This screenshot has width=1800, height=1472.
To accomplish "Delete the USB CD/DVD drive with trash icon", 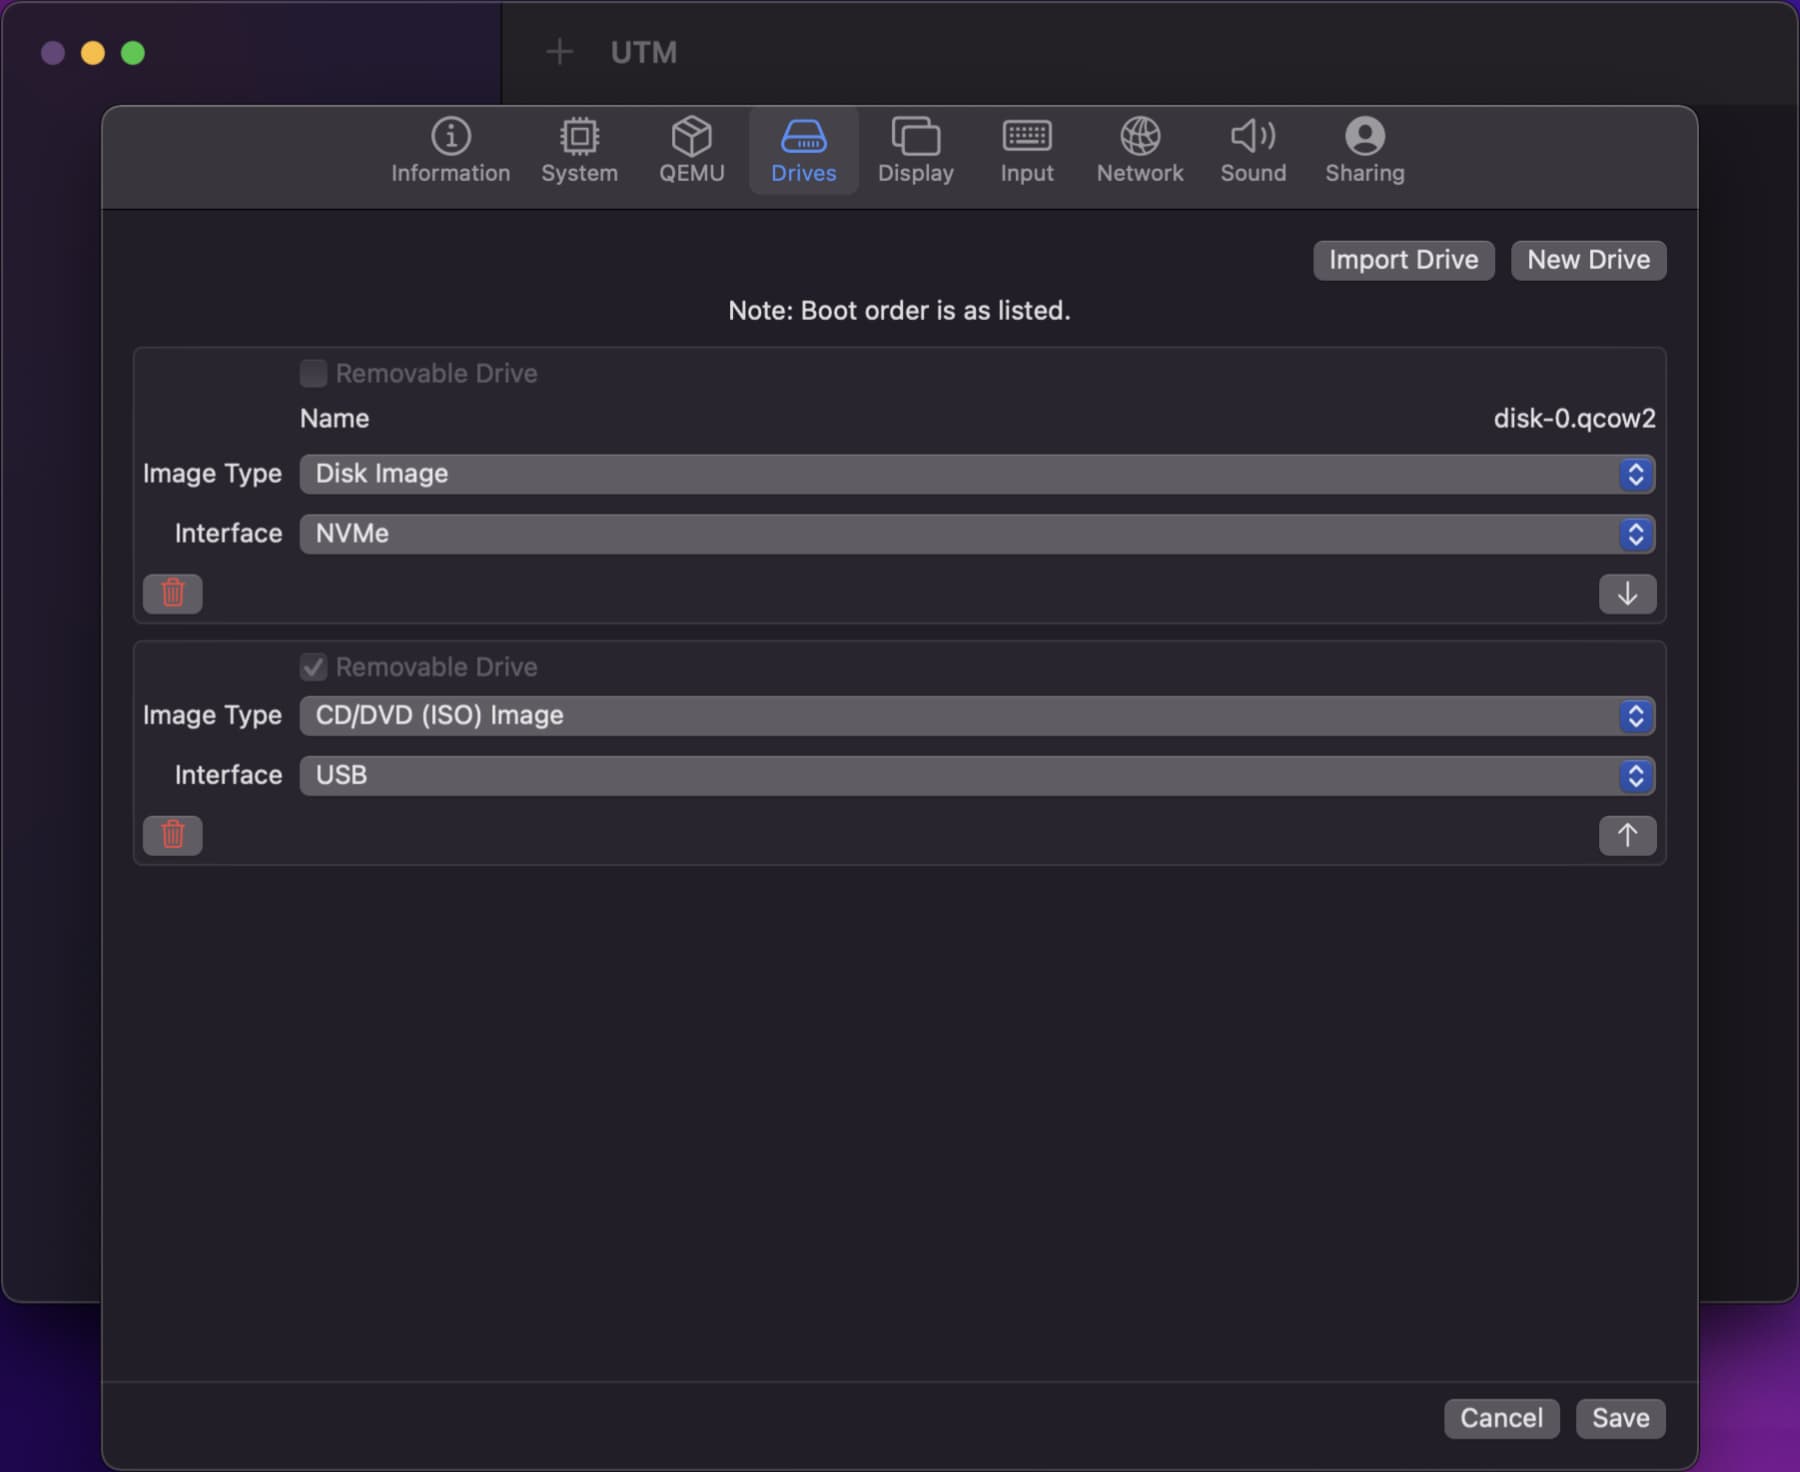I will coord(173,835).
